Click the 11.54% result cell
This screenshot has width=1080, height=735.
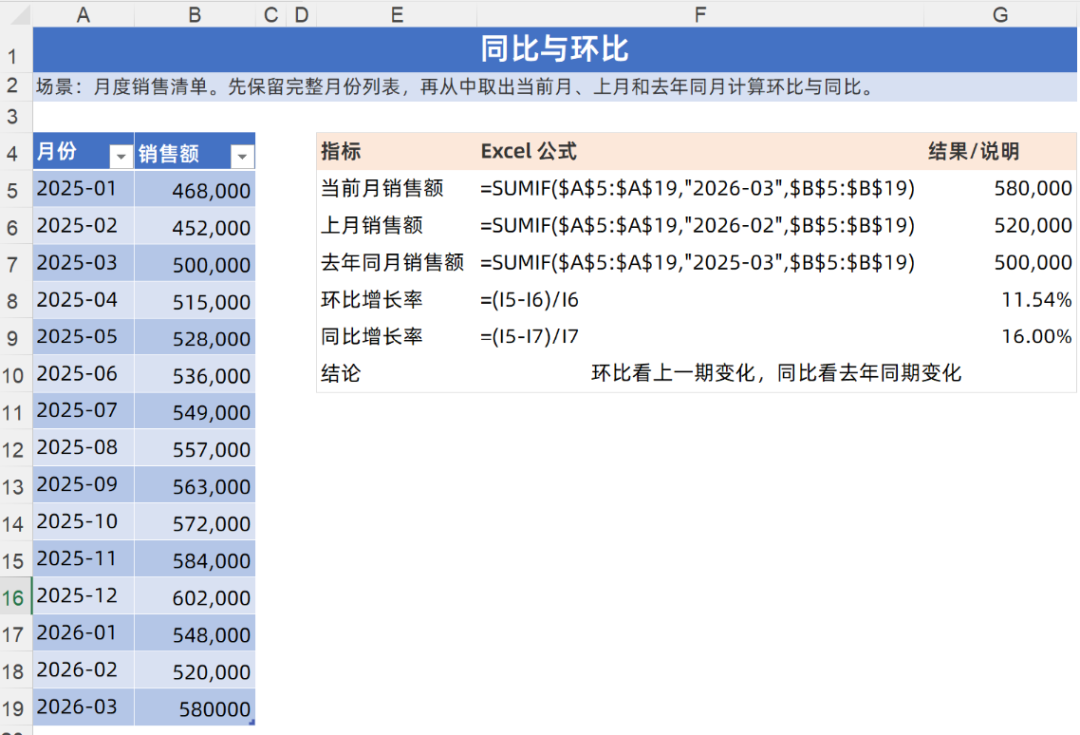(1000, 300)
